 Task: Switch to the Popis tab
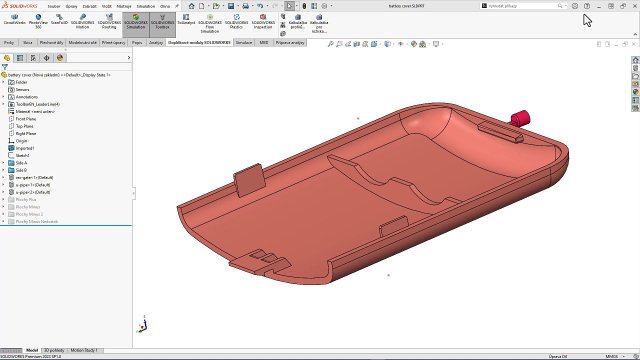tap(137, 42)
